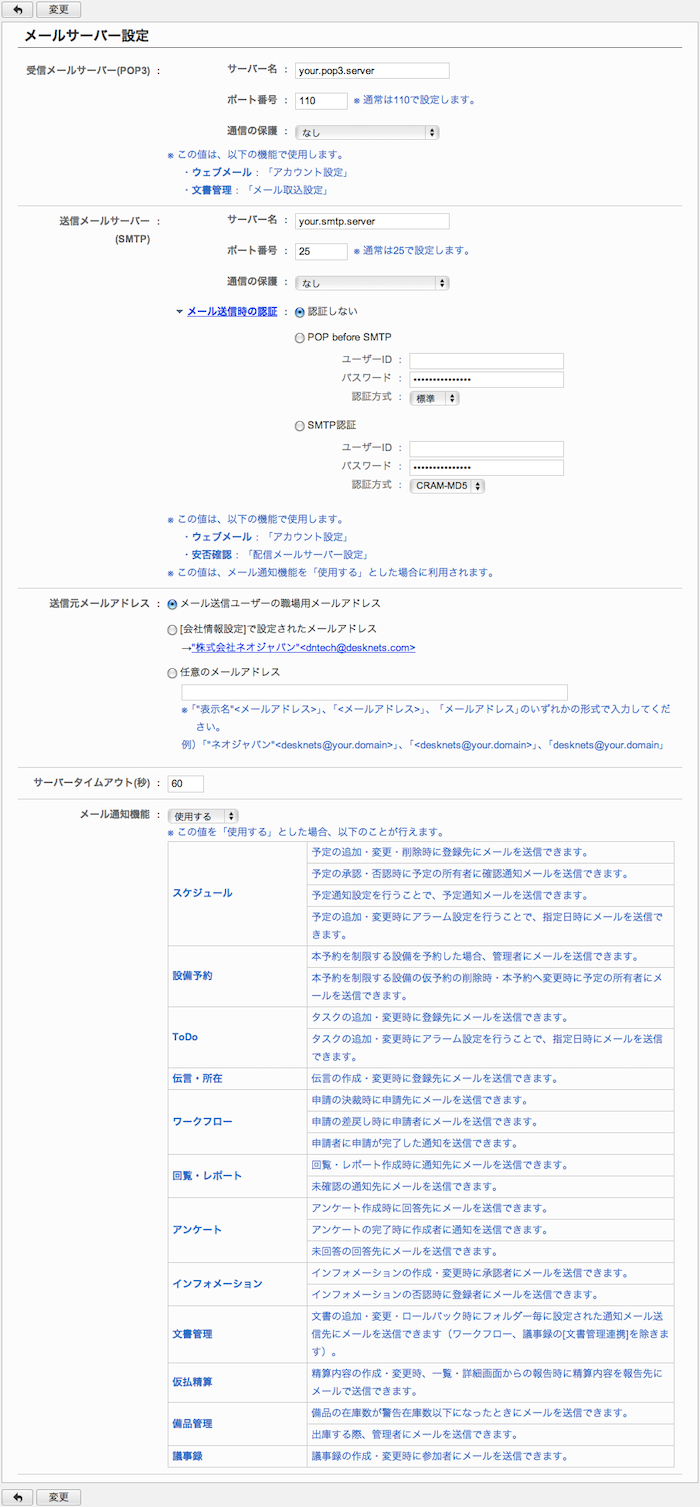Click 備品管理 row heading
Viewport: 700px width, 1507px height.
[192, 1423]
